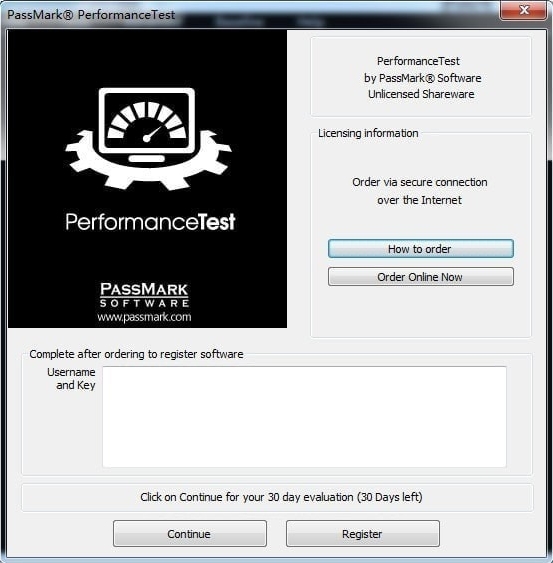553x563 pixels.
Task: Close the PassMark PerformanceTest dialog
Action: tap(525, 10)
